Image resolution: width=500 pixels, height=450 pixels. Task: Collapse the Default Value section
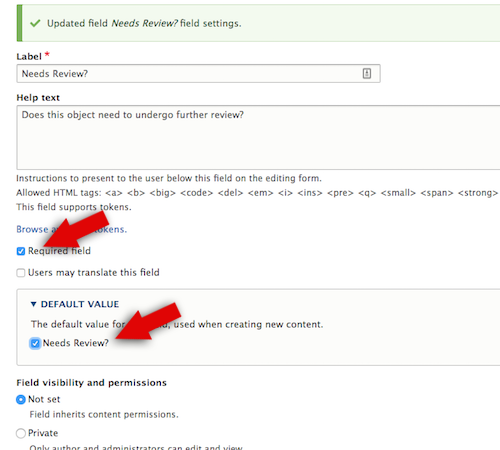tap(75, 304)
